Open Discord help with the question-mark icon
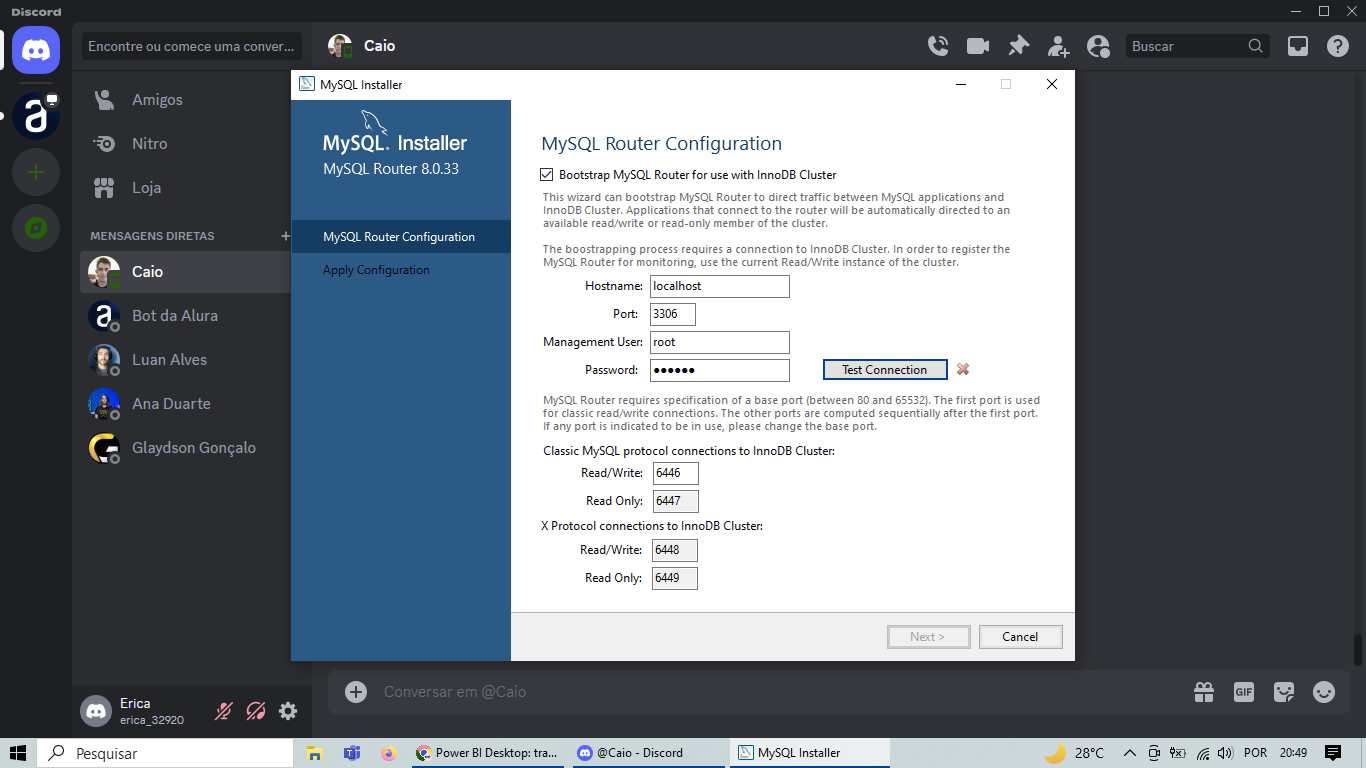This screenshot has width=1366, height=768. tap(1337, 46)
